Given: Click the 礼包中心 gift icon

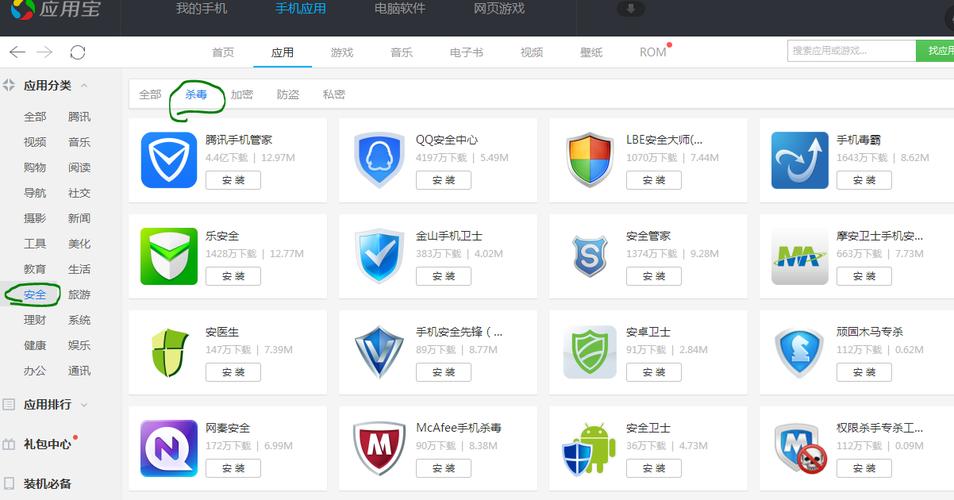Looking at the screenshot, I should [x=9, y=445].
